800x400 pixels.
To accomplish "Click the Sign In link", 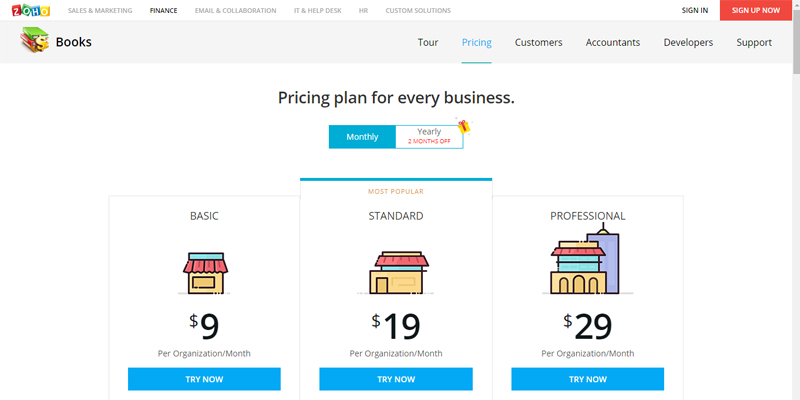I will [x=695, y=10].
